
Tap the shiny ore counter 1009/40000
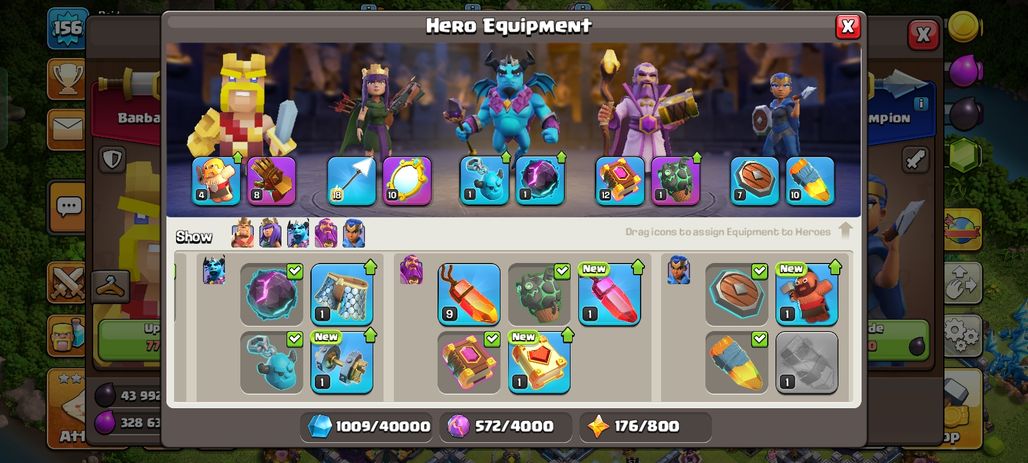pos(366,426)
